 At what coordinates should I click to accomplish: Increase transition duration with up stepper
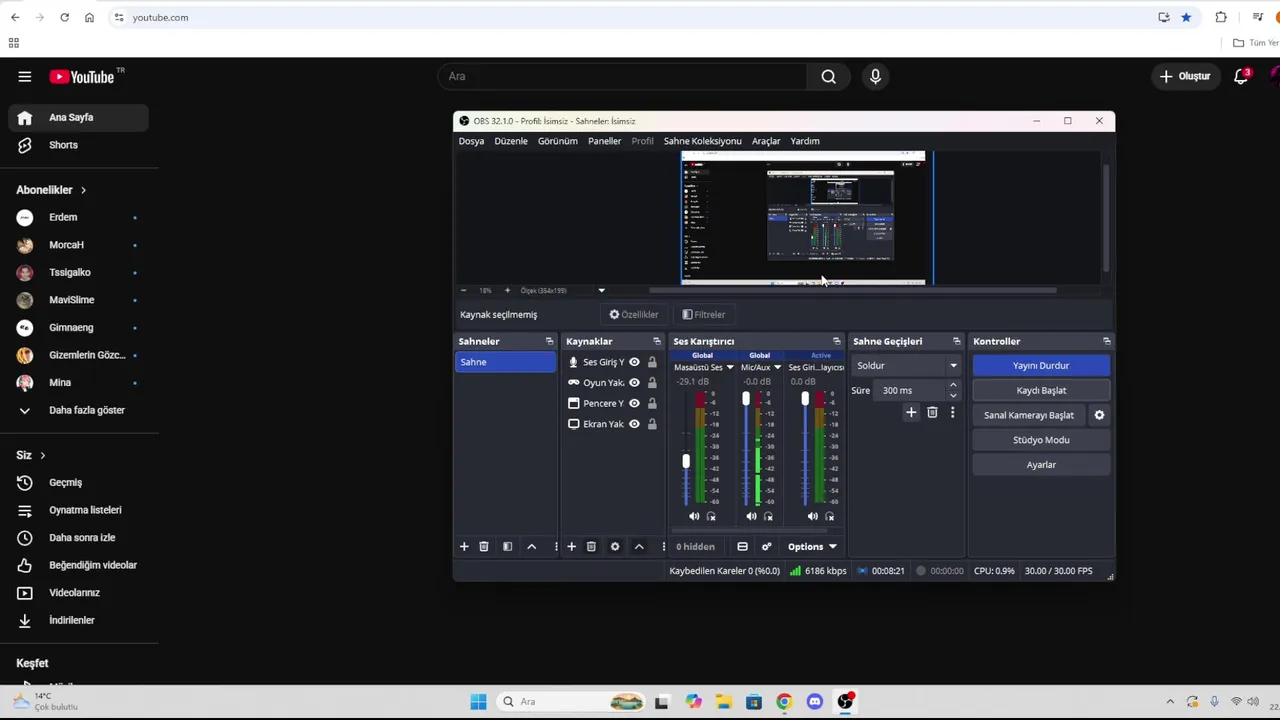click(x=952, y=385)
